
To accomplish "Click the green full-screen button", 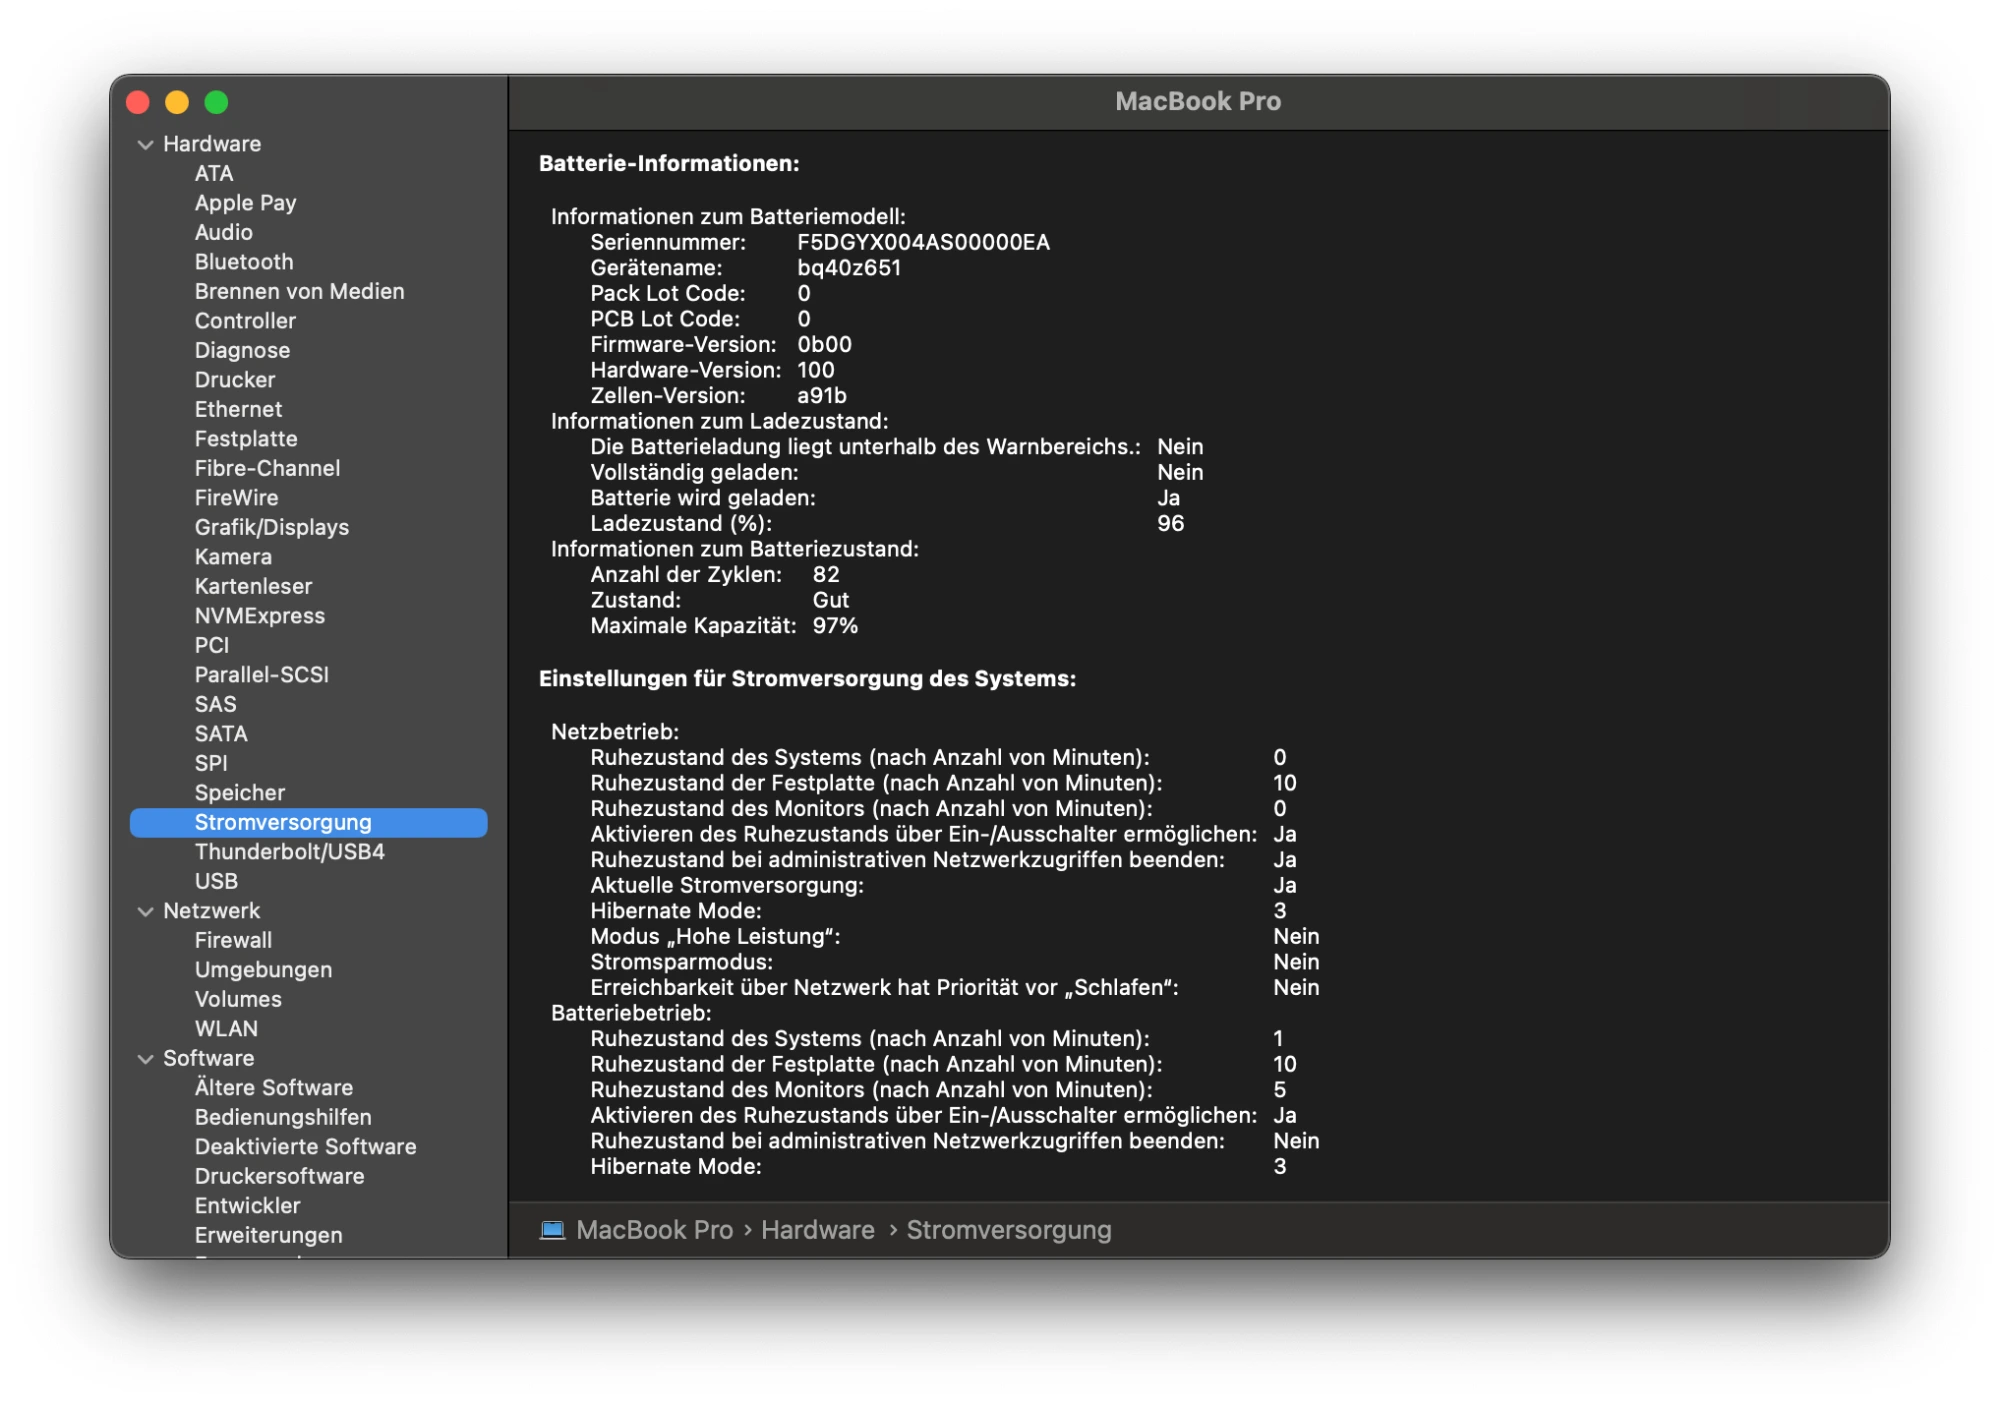I will (x=216, y=102).
